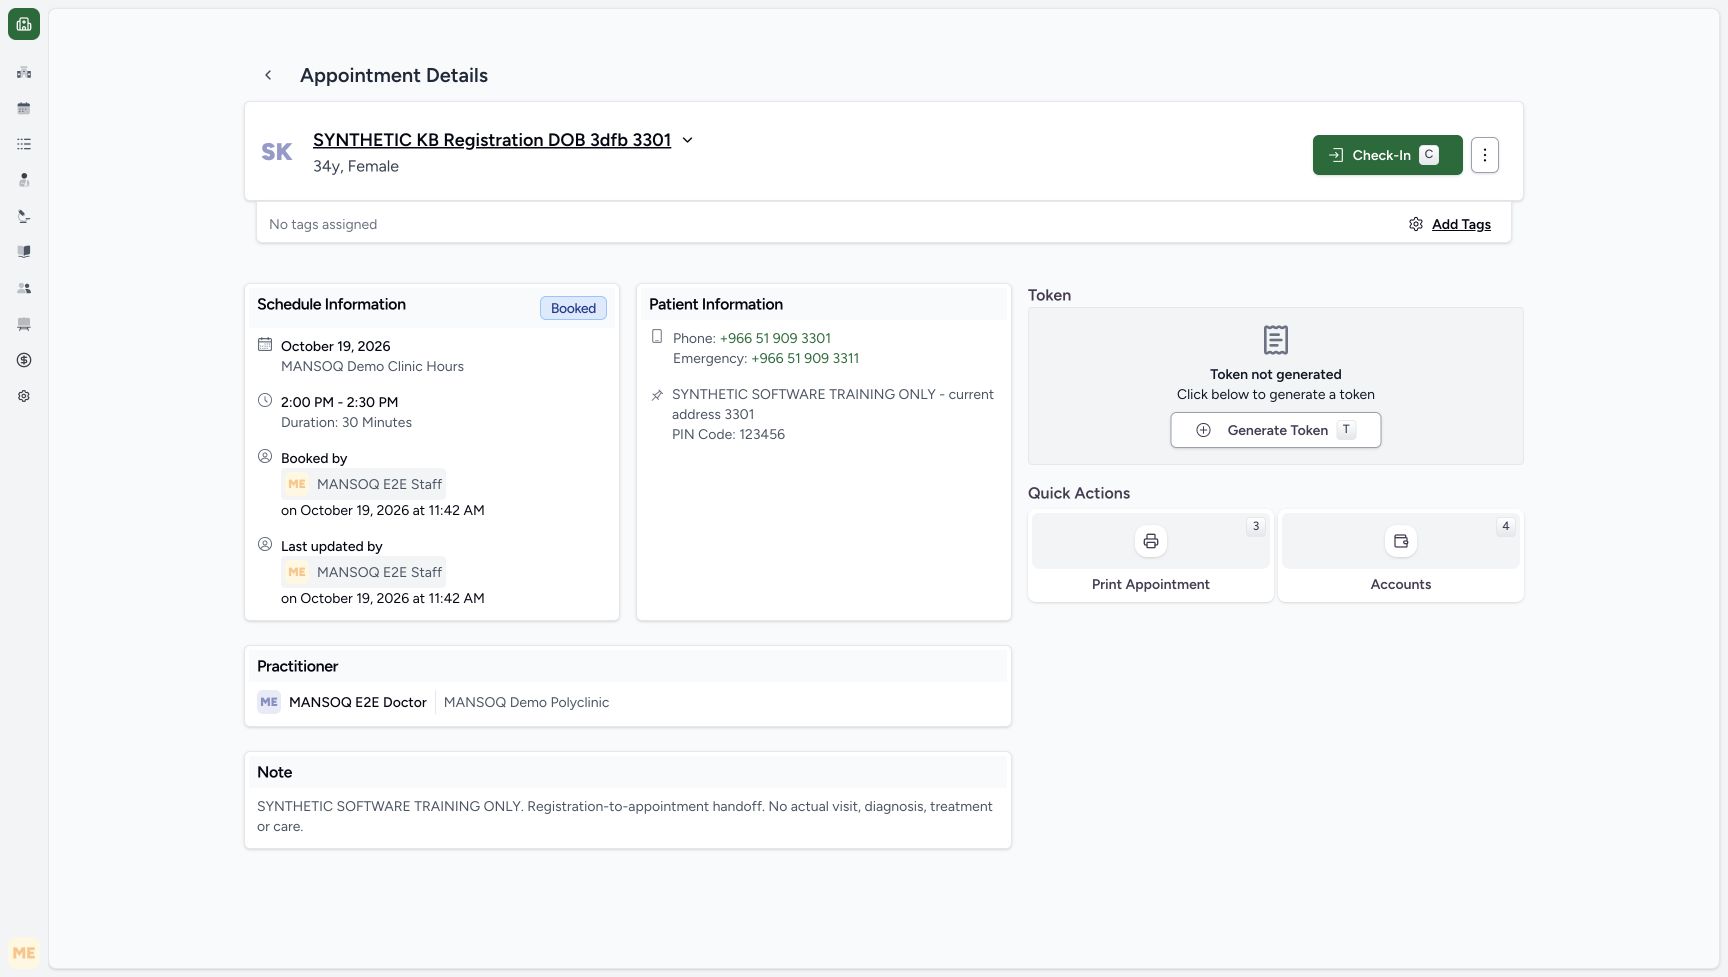This screenshot has height=977, width=1728.
Task: Click the October 19, 2026 schedule date
Action: 336,346
